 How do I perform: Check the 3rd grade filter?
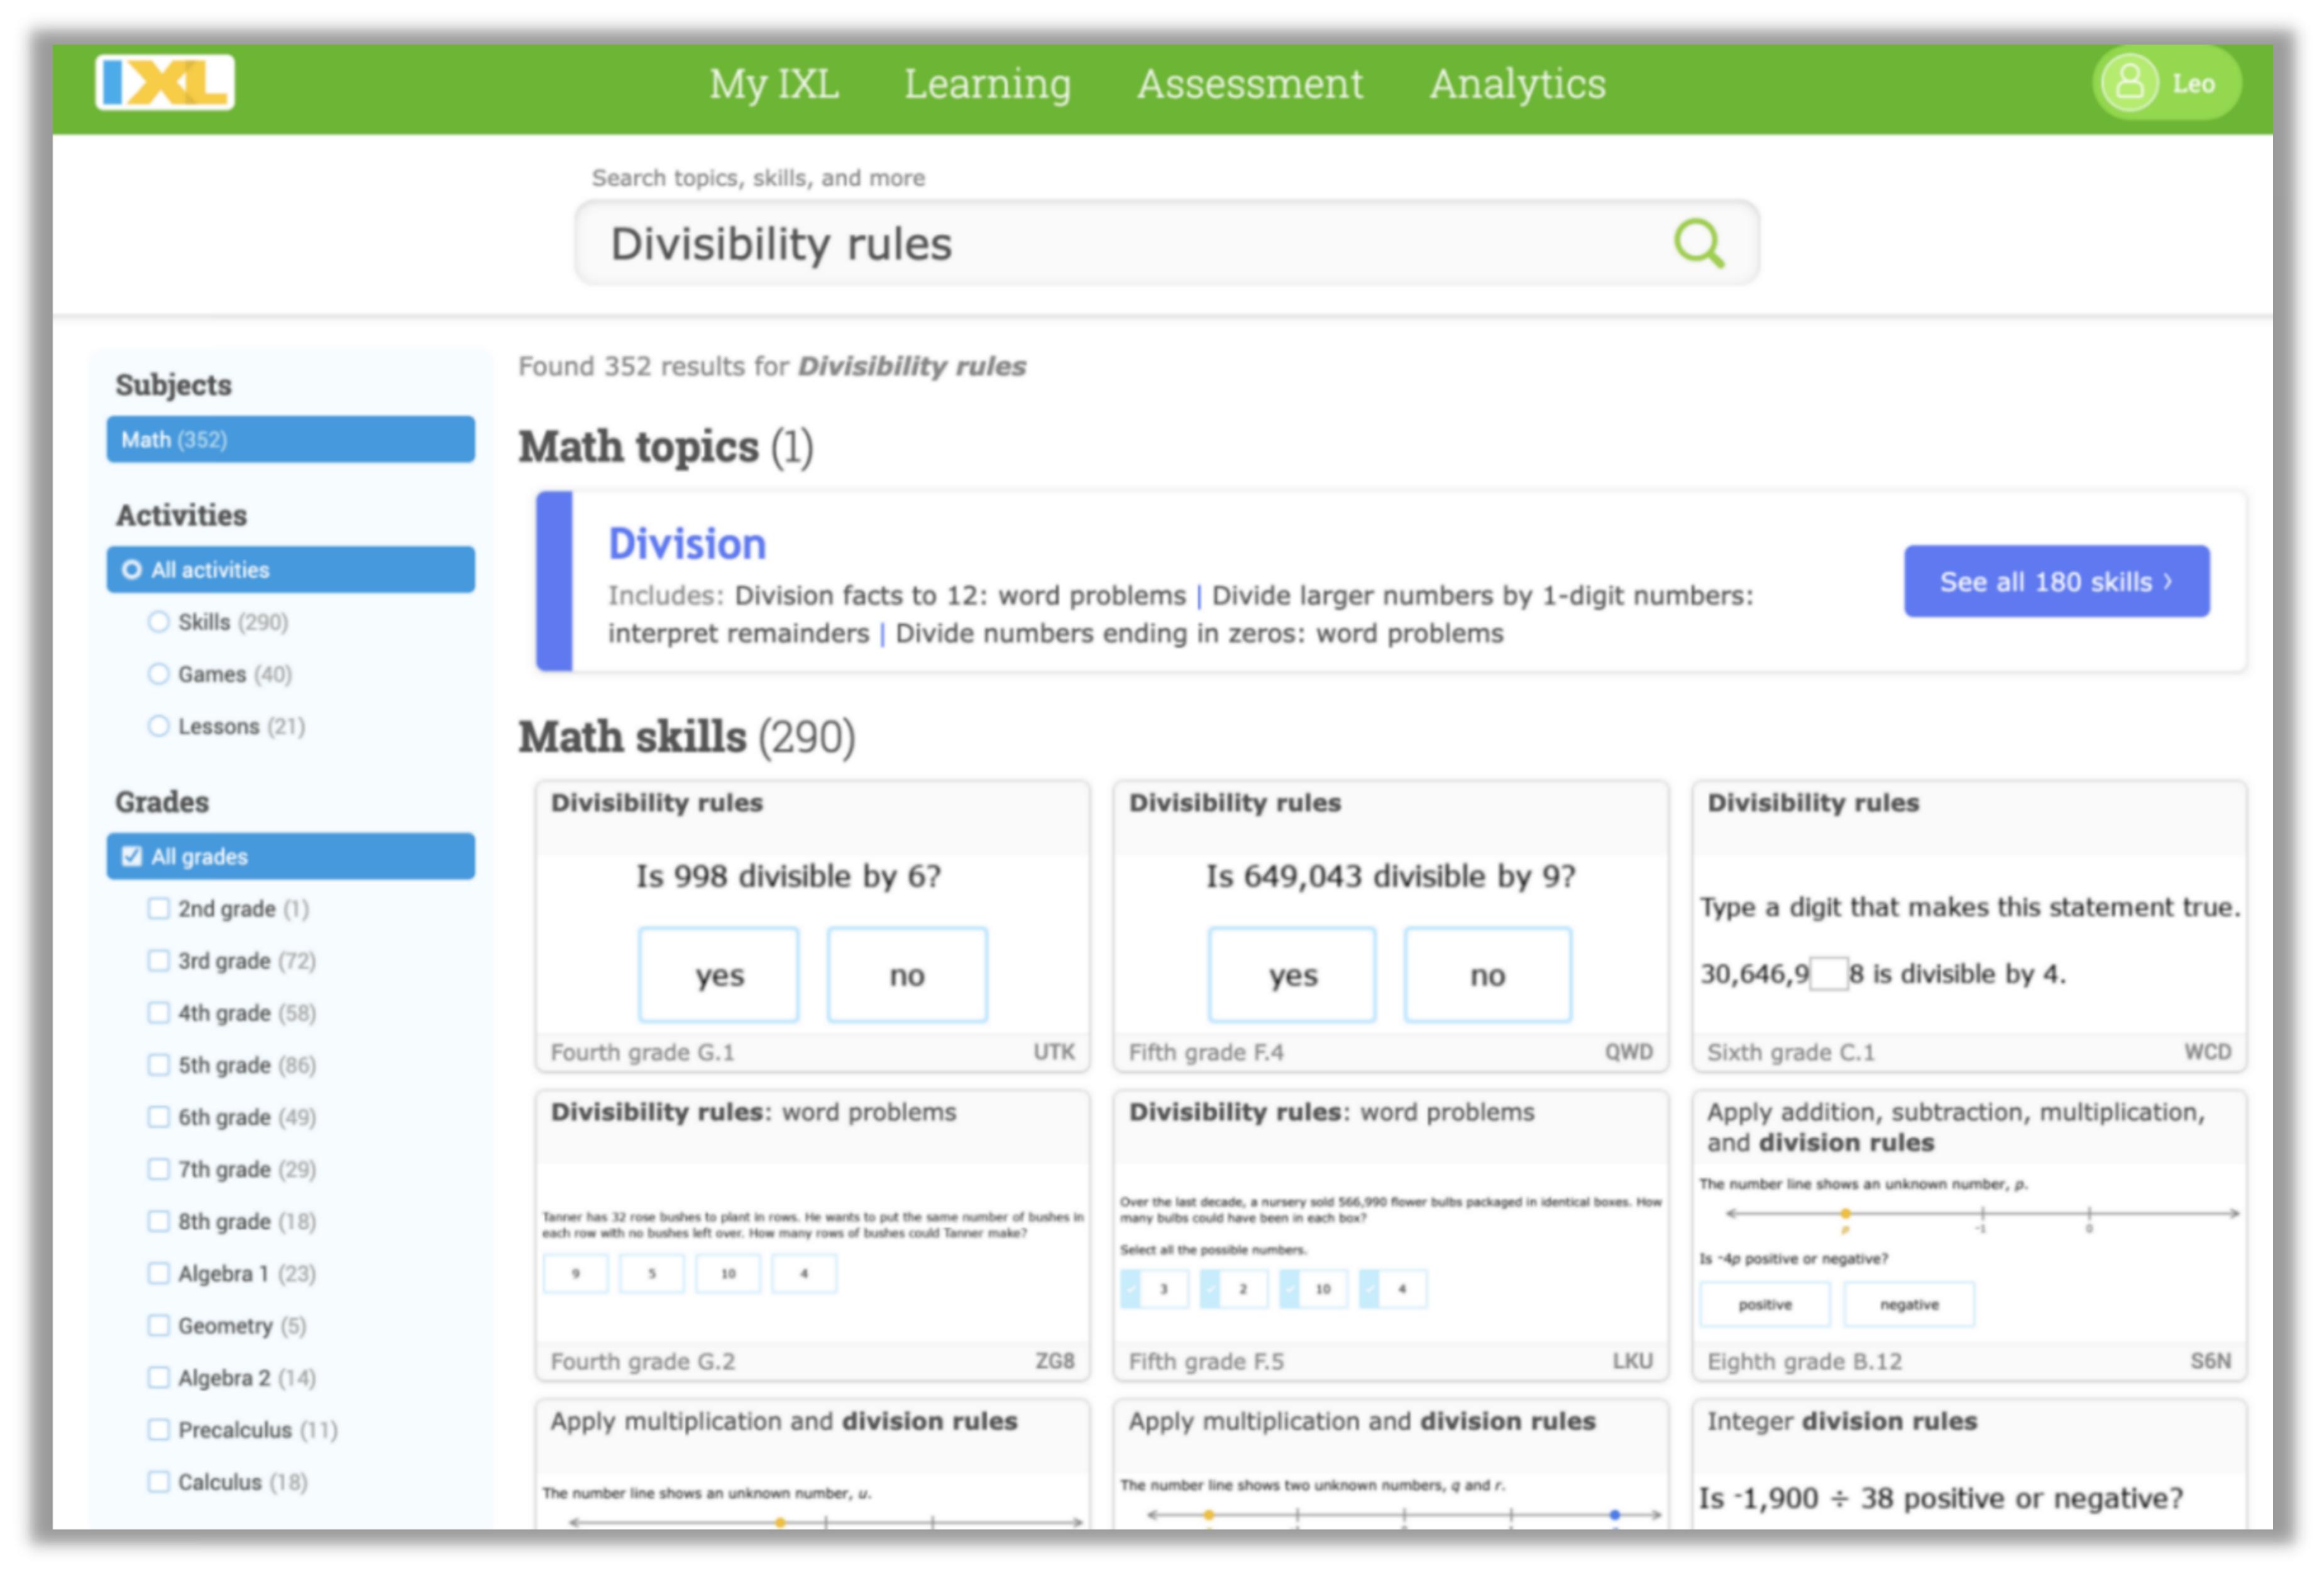point(158,960)
